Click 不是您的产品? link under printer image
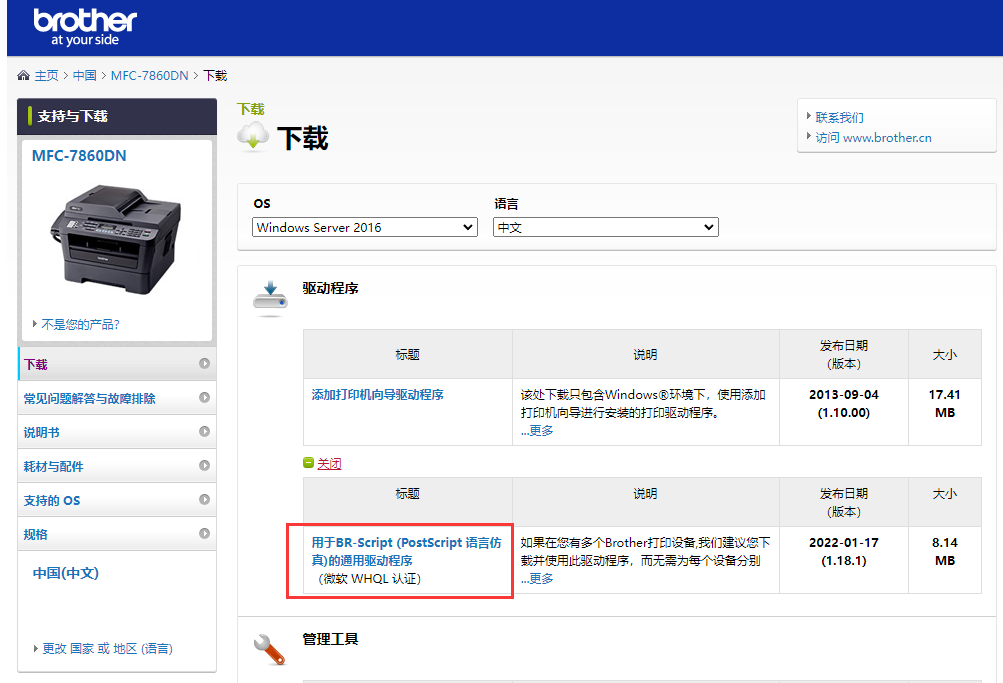The width and height of the screenshot is (1003, 683). tap(80, 325)
